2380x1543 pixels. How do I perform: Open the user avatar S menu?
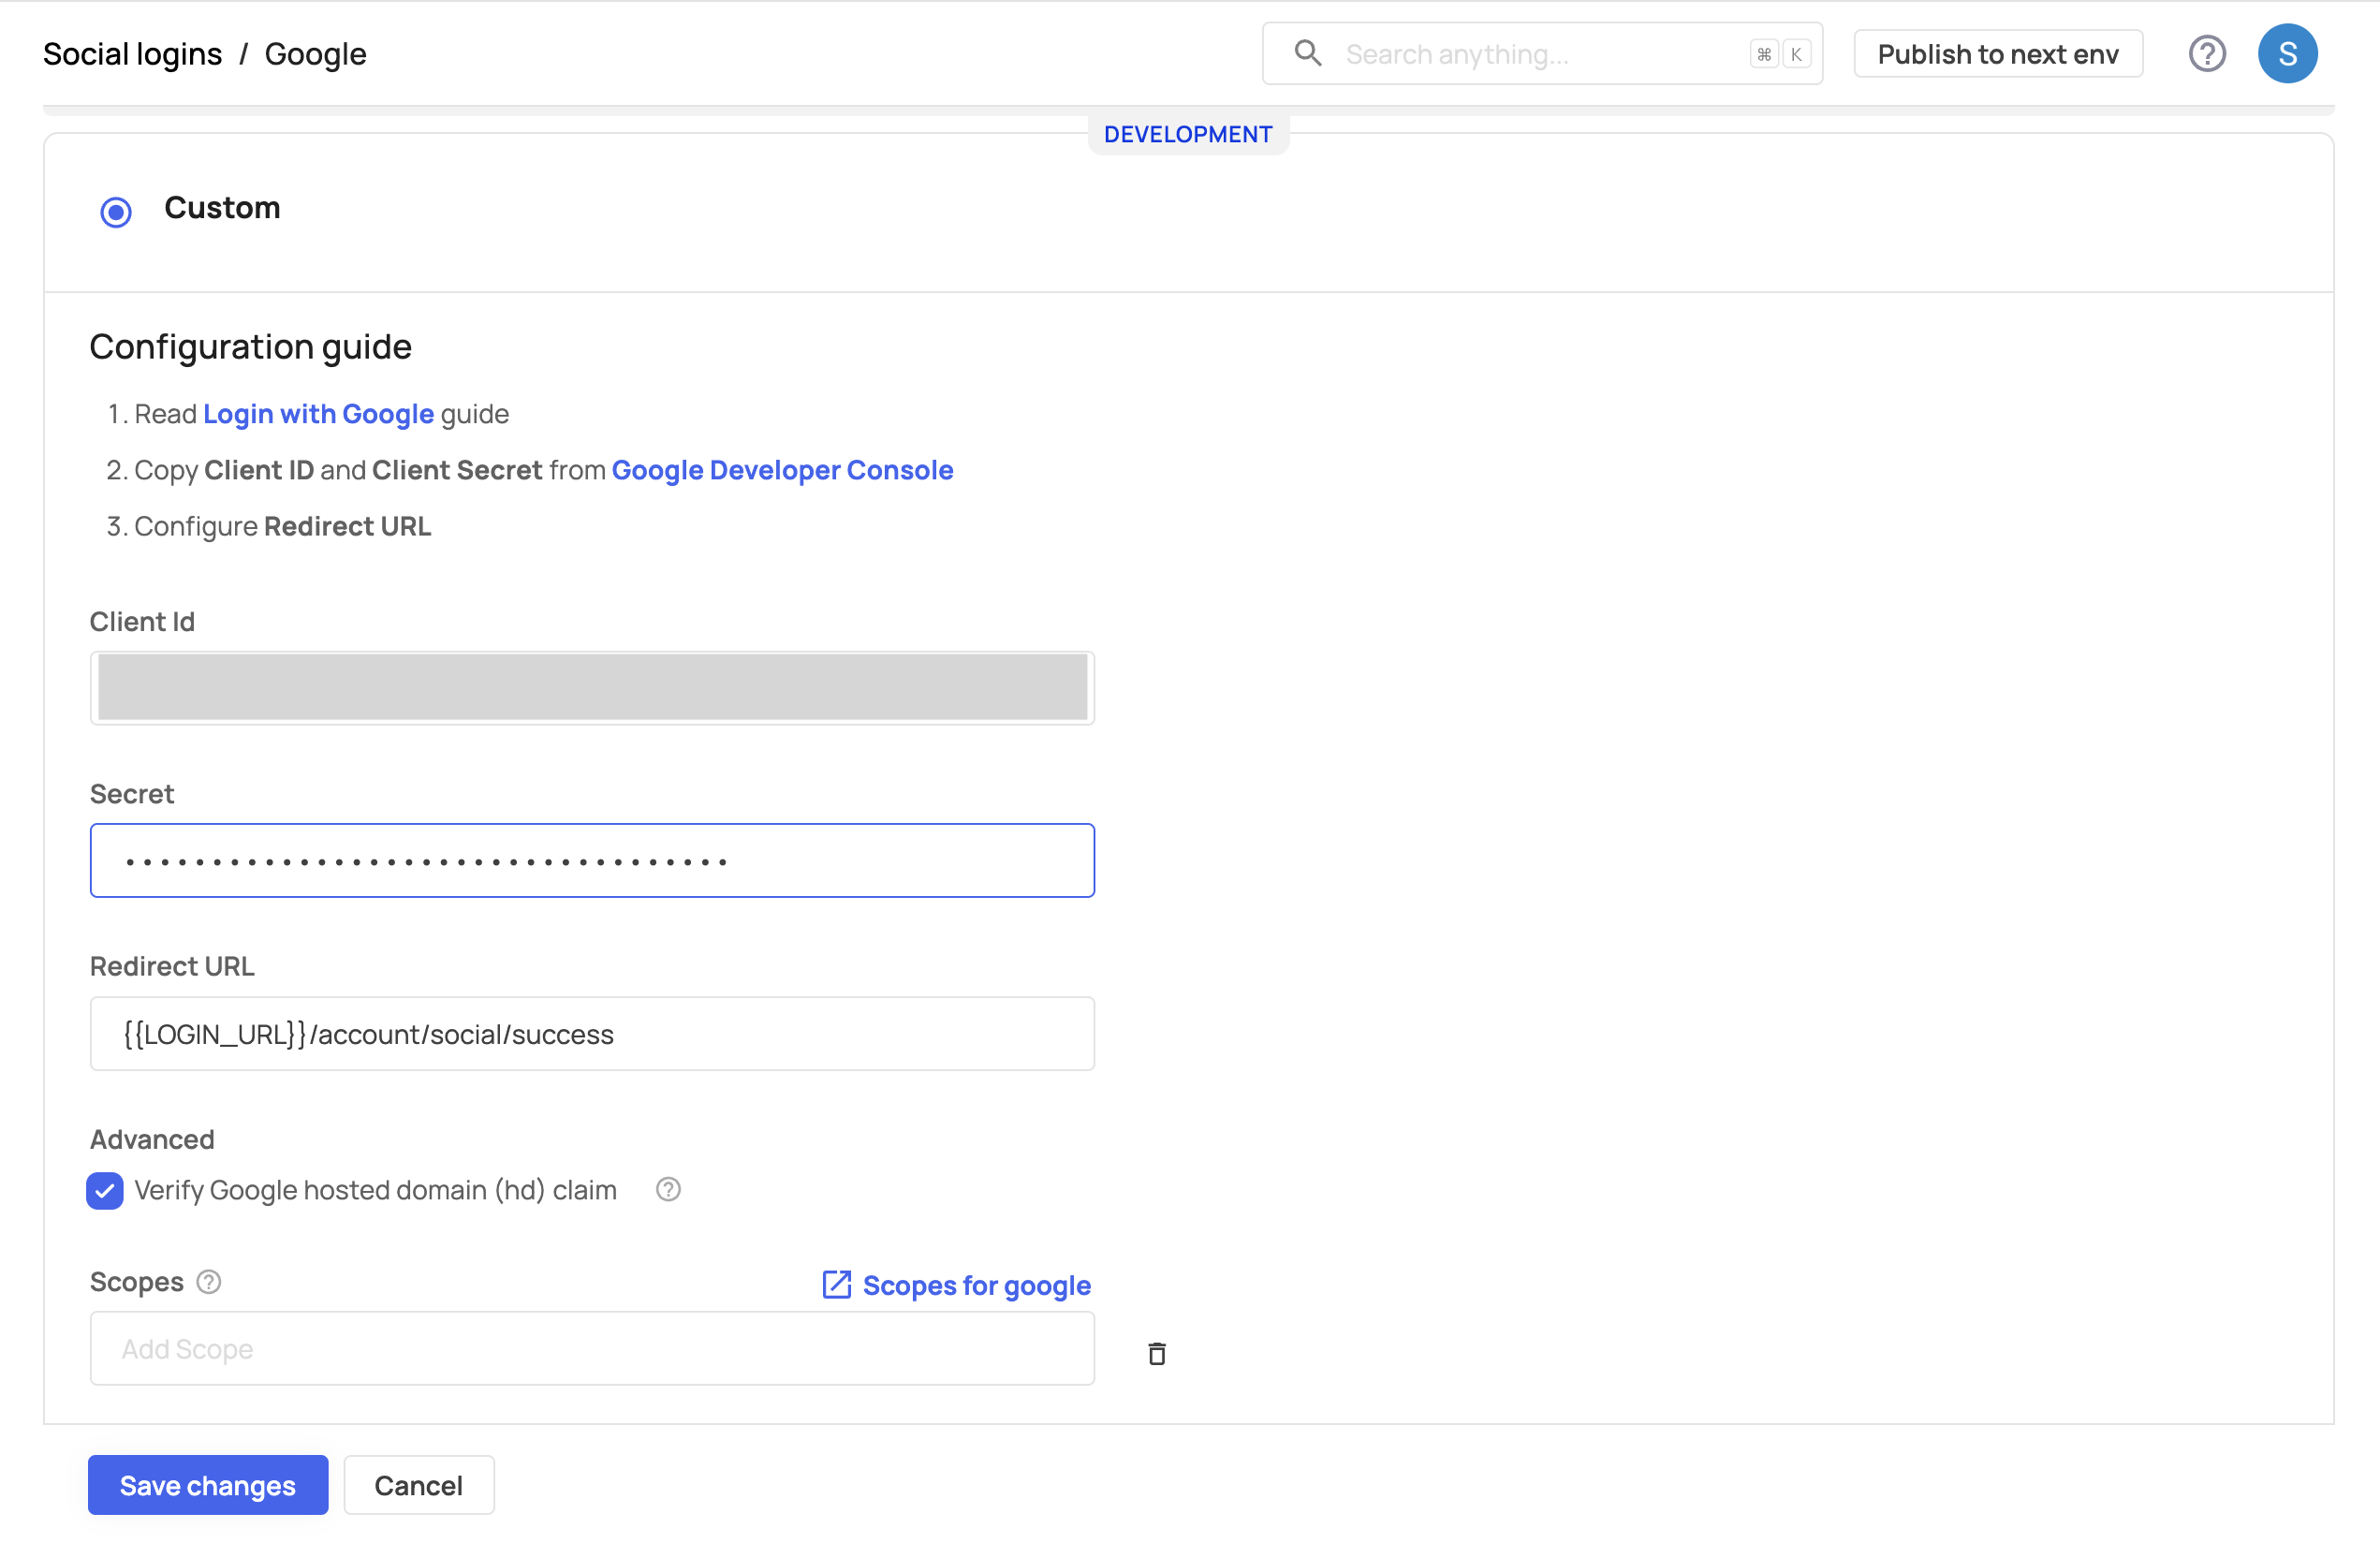(2286, 54)
